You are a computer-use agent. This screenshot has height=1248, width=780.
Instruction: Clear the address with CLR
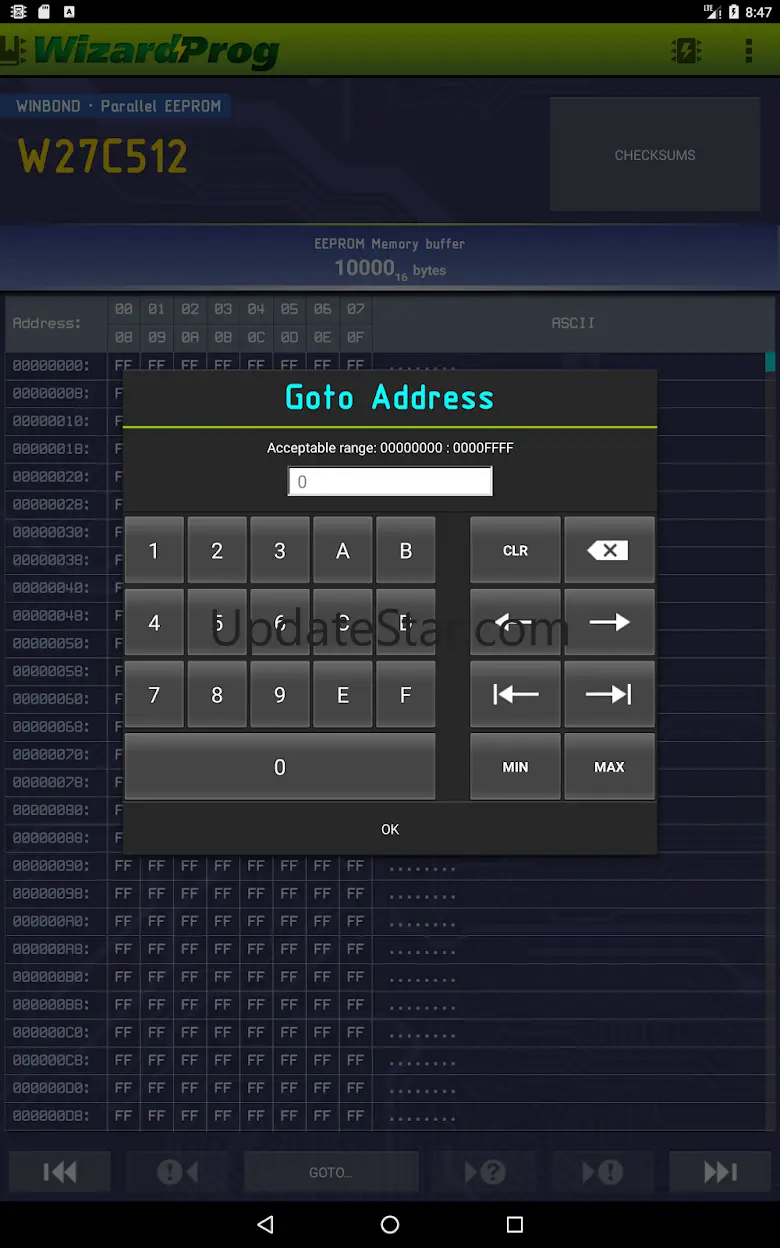pos(515,550)
